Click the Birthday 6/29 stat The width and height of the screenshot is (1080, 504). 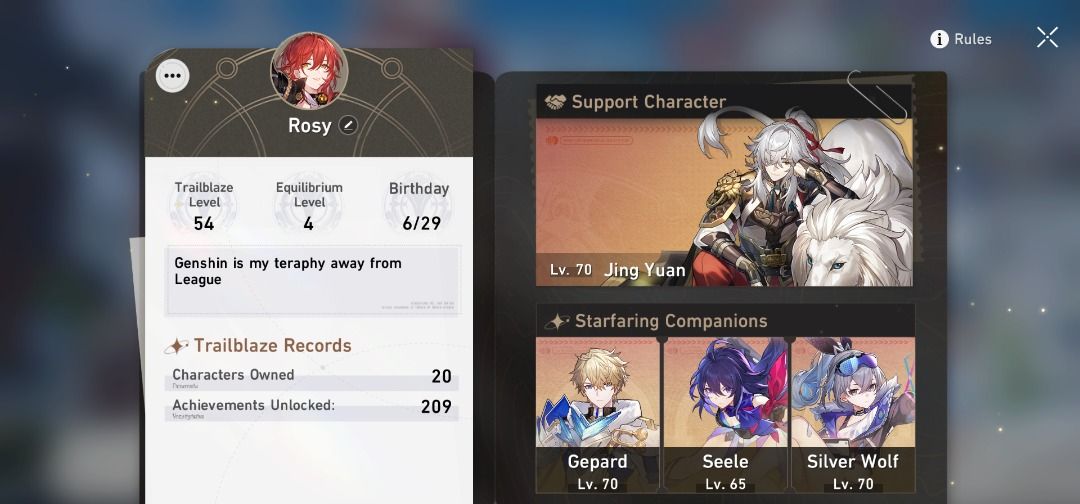coord(419,206)
